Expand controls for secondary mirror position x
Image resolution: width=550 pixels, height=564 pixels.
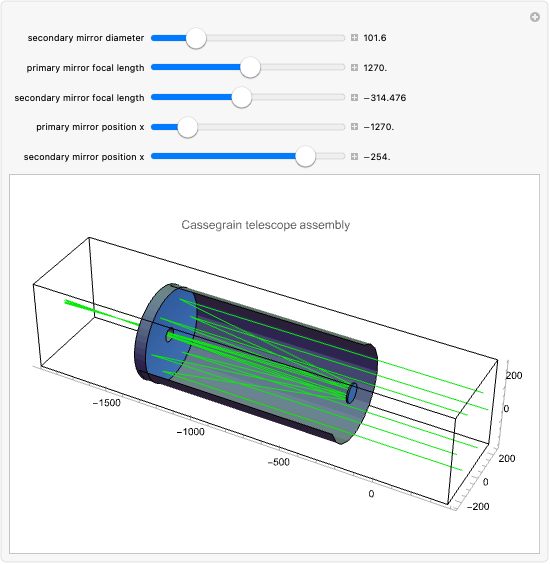pos(354,156)
